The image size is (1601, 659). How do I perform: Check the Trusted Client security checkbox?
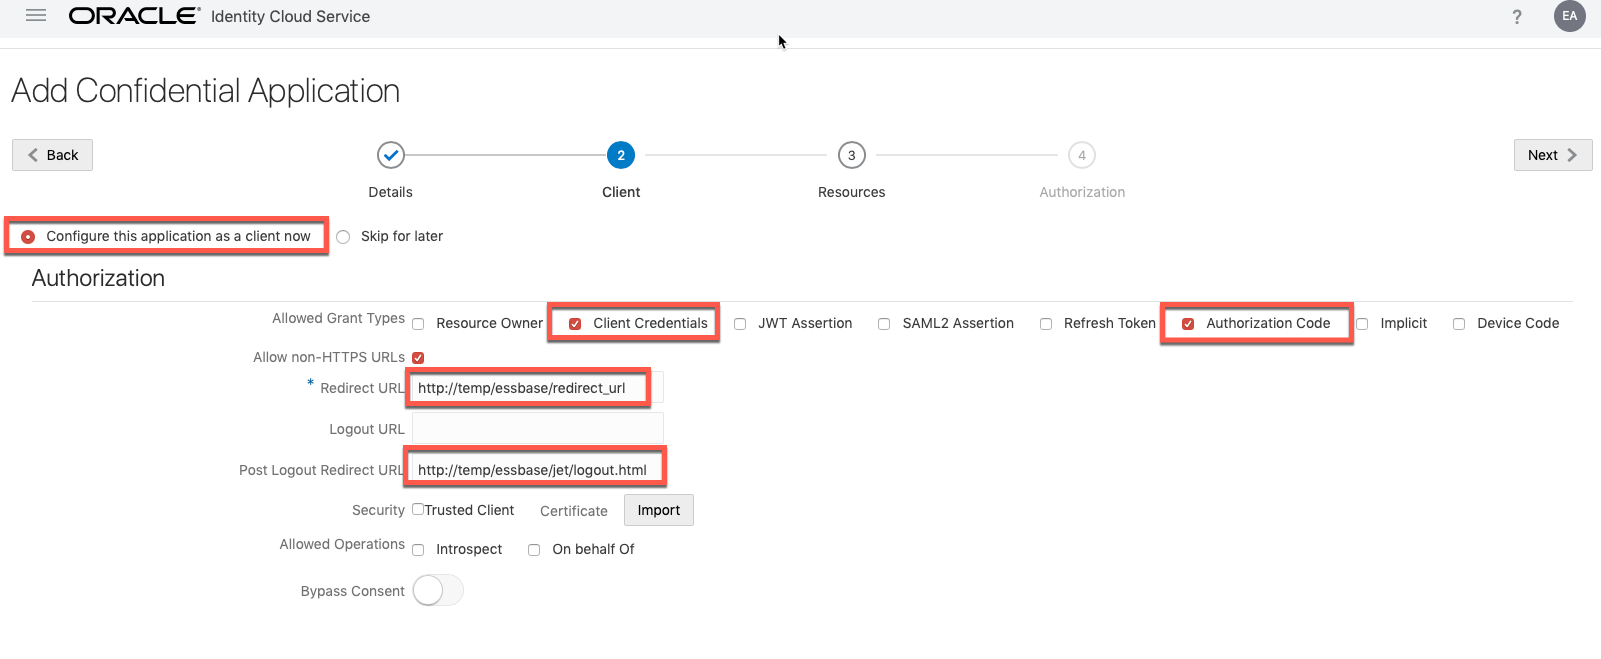click(x=418, y=509)
